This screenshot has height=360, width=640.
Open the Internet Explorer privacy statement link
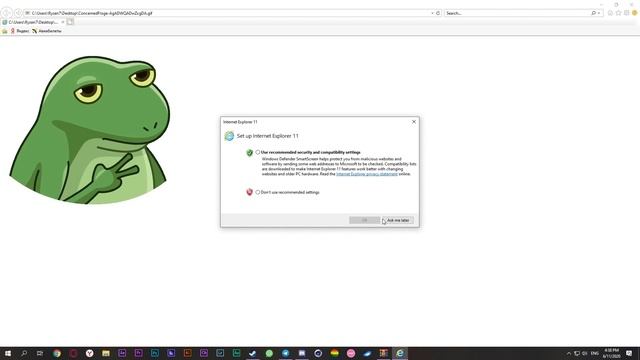pos(367,174)
